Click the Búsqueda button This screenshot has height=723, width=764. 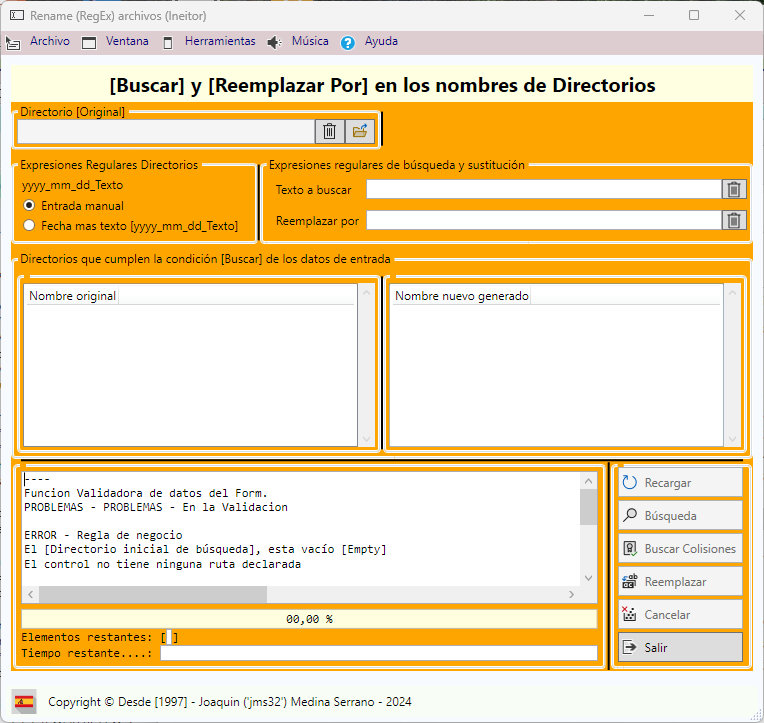[680, 515]
